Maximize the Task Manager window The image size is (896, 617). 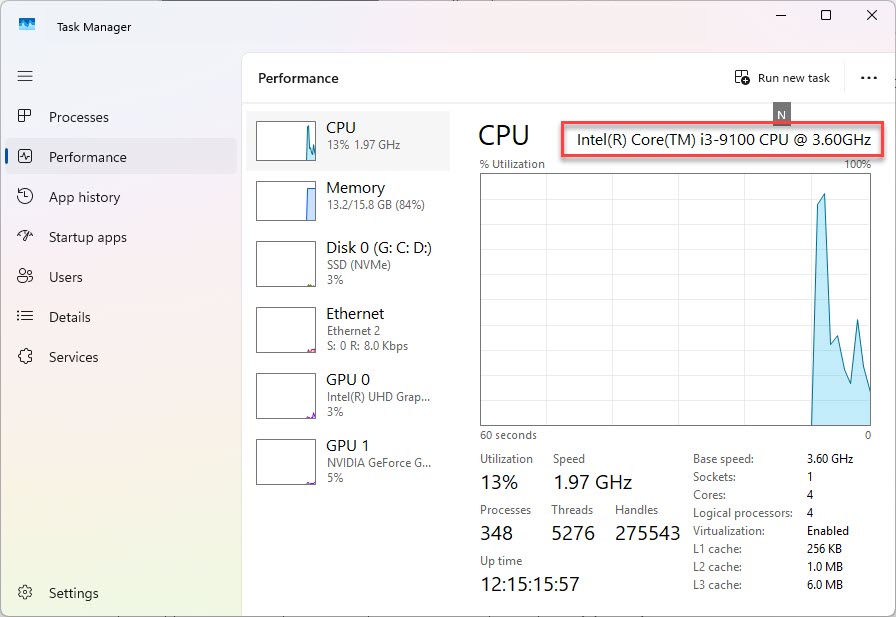[826, 16]
